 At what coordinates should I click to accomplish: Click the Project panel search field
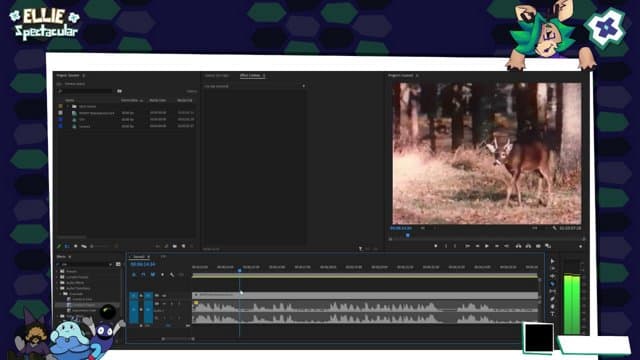click(x=85, y=91)
